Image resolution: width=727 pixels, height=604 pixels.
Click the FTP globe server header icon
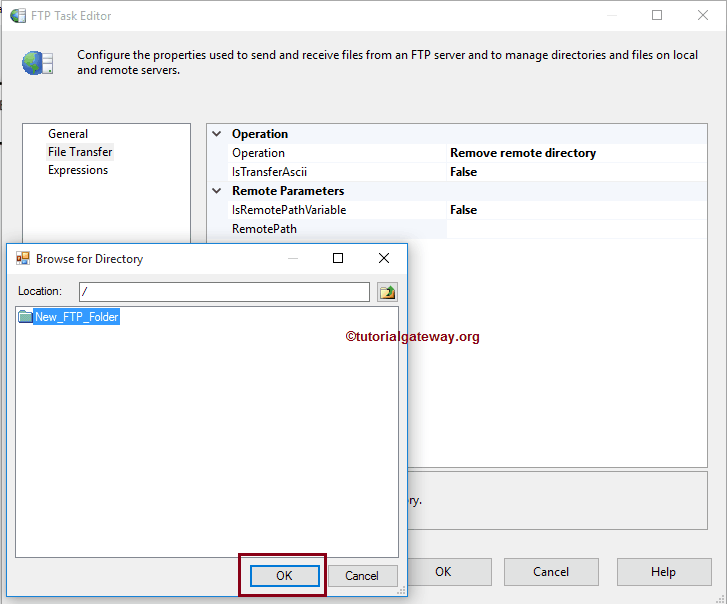click(38, 63)
